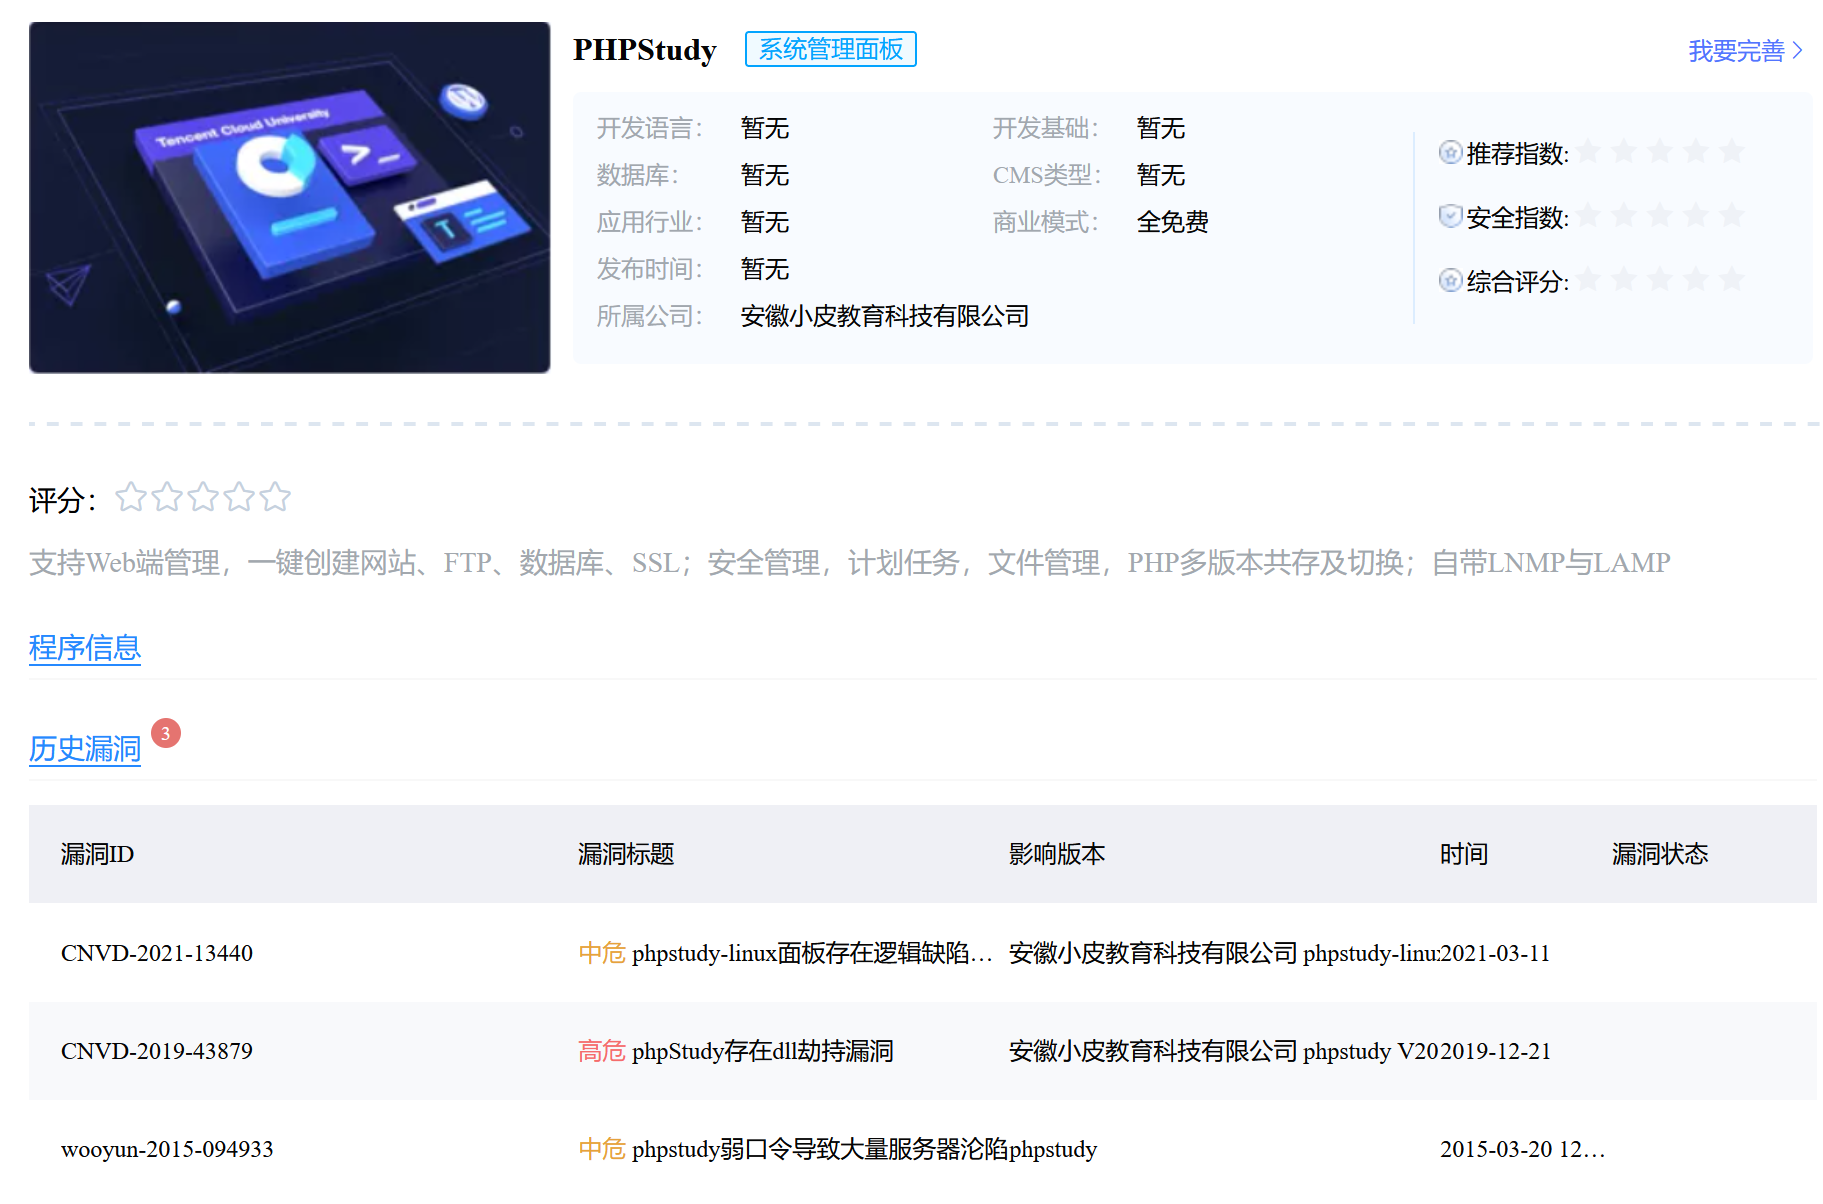Click the CMS类型 value 暂无
Viewport: 1823px width, 1204px height.
point(1161,175)
